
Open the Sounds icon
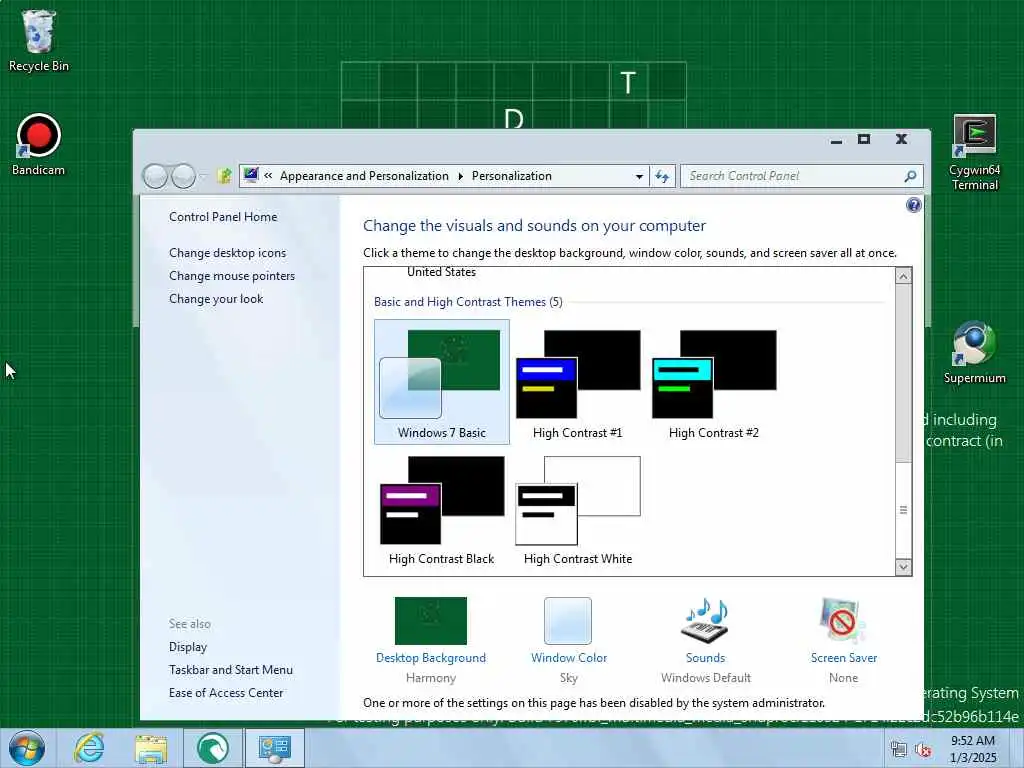(705, 620)
